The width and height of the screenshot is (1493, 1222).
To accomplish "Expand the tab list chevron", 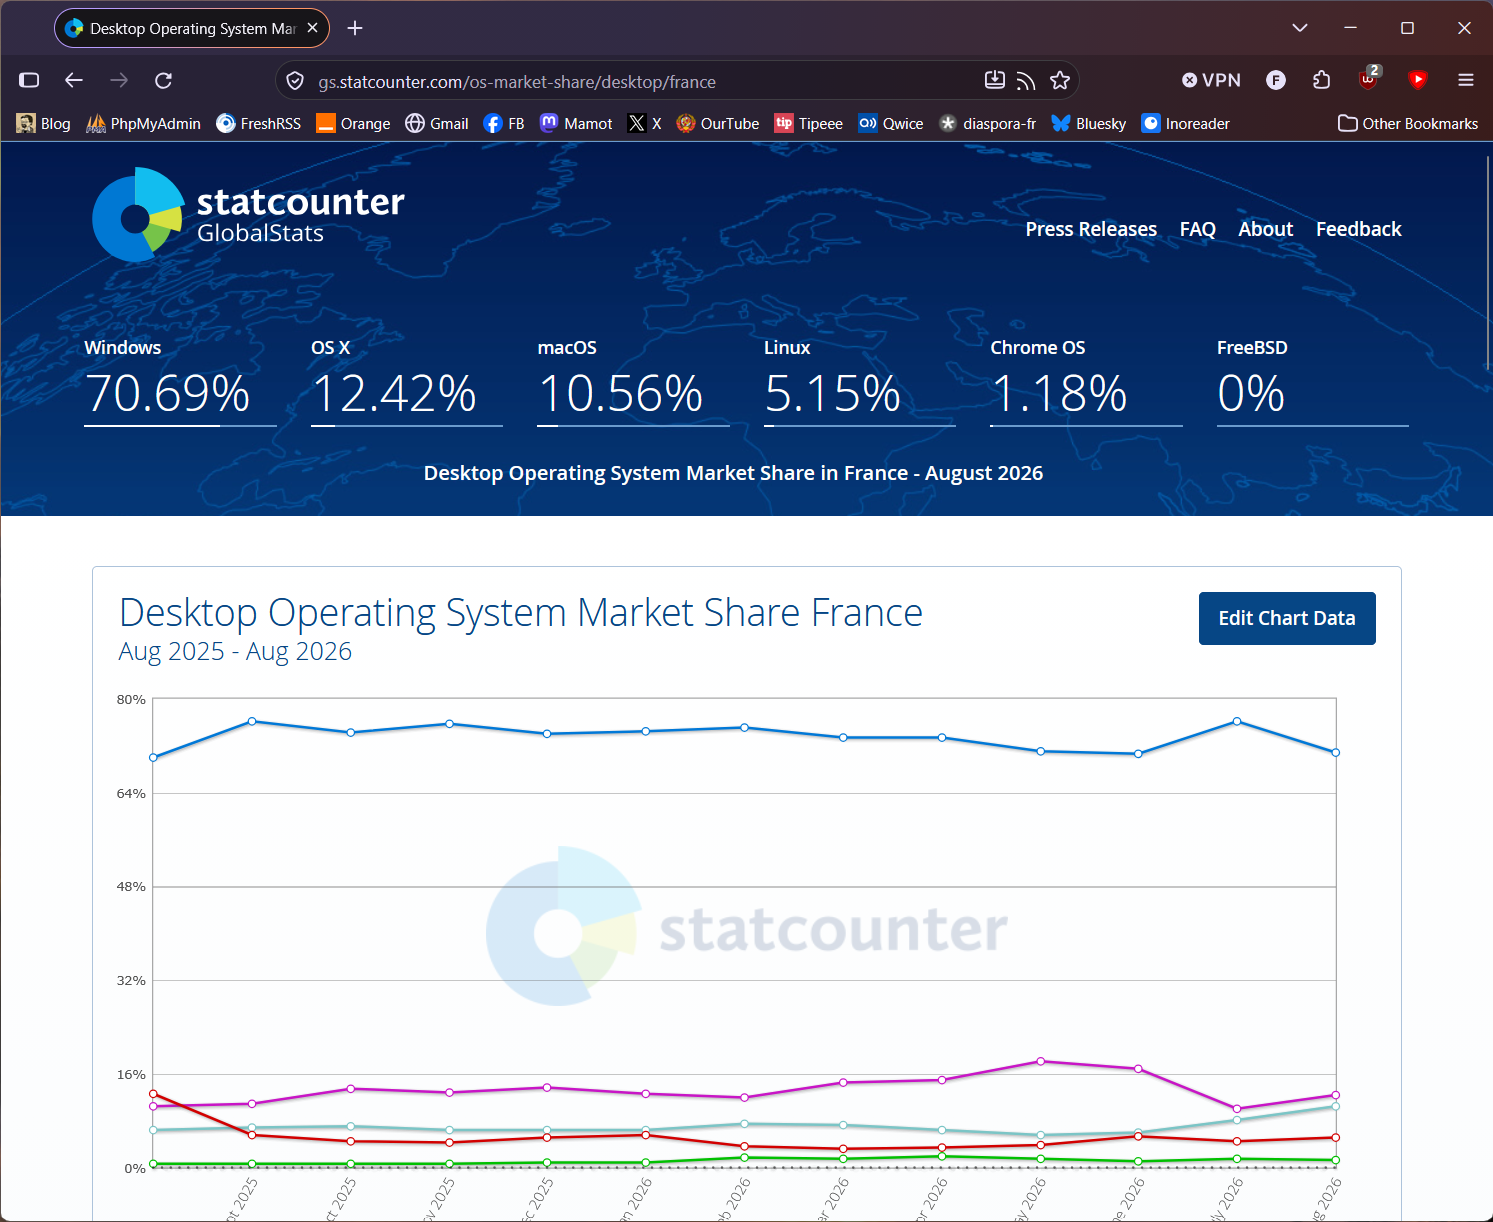I will coord(1300,28).
